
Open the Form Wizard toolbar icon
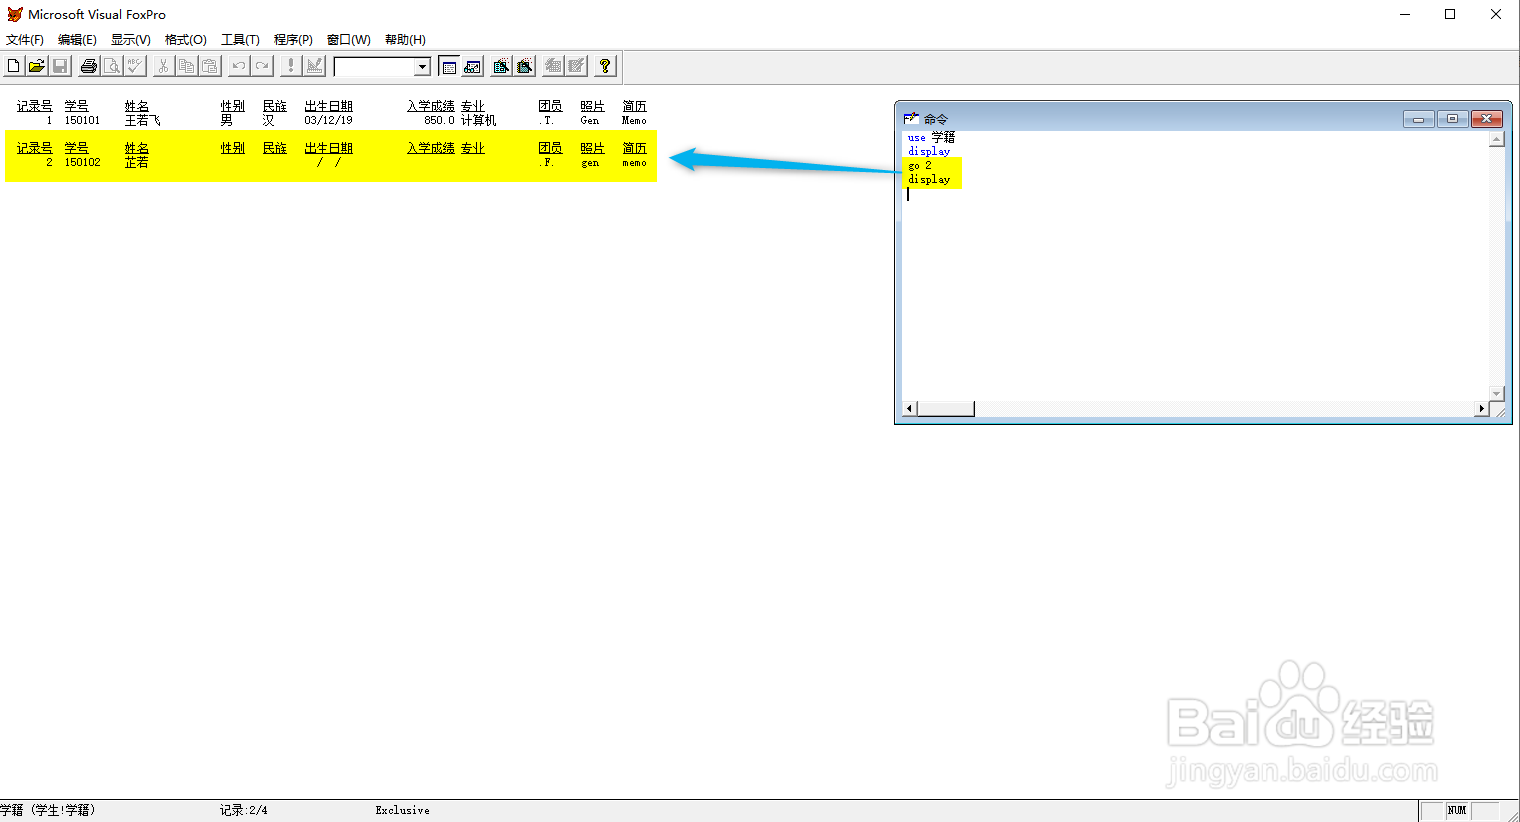point(501,66)
